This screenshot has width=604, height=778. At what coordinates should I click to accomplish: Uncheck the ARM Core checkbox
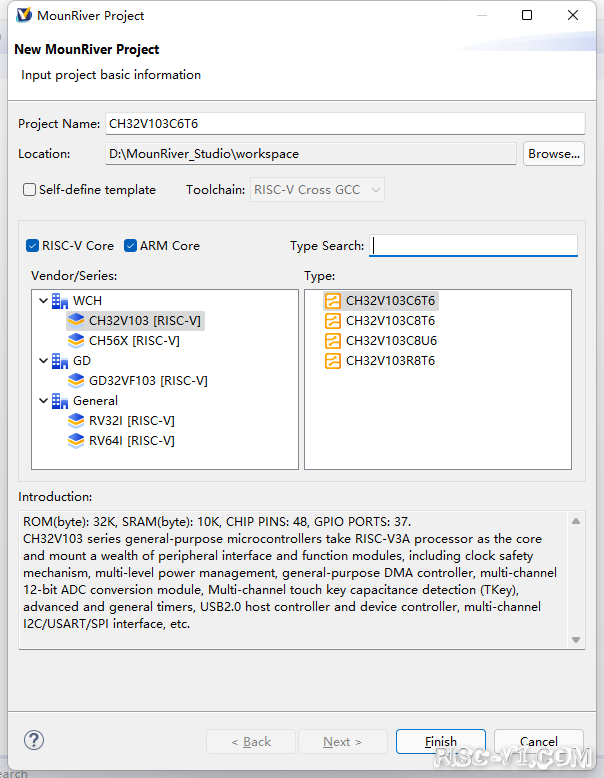[130, 246]
